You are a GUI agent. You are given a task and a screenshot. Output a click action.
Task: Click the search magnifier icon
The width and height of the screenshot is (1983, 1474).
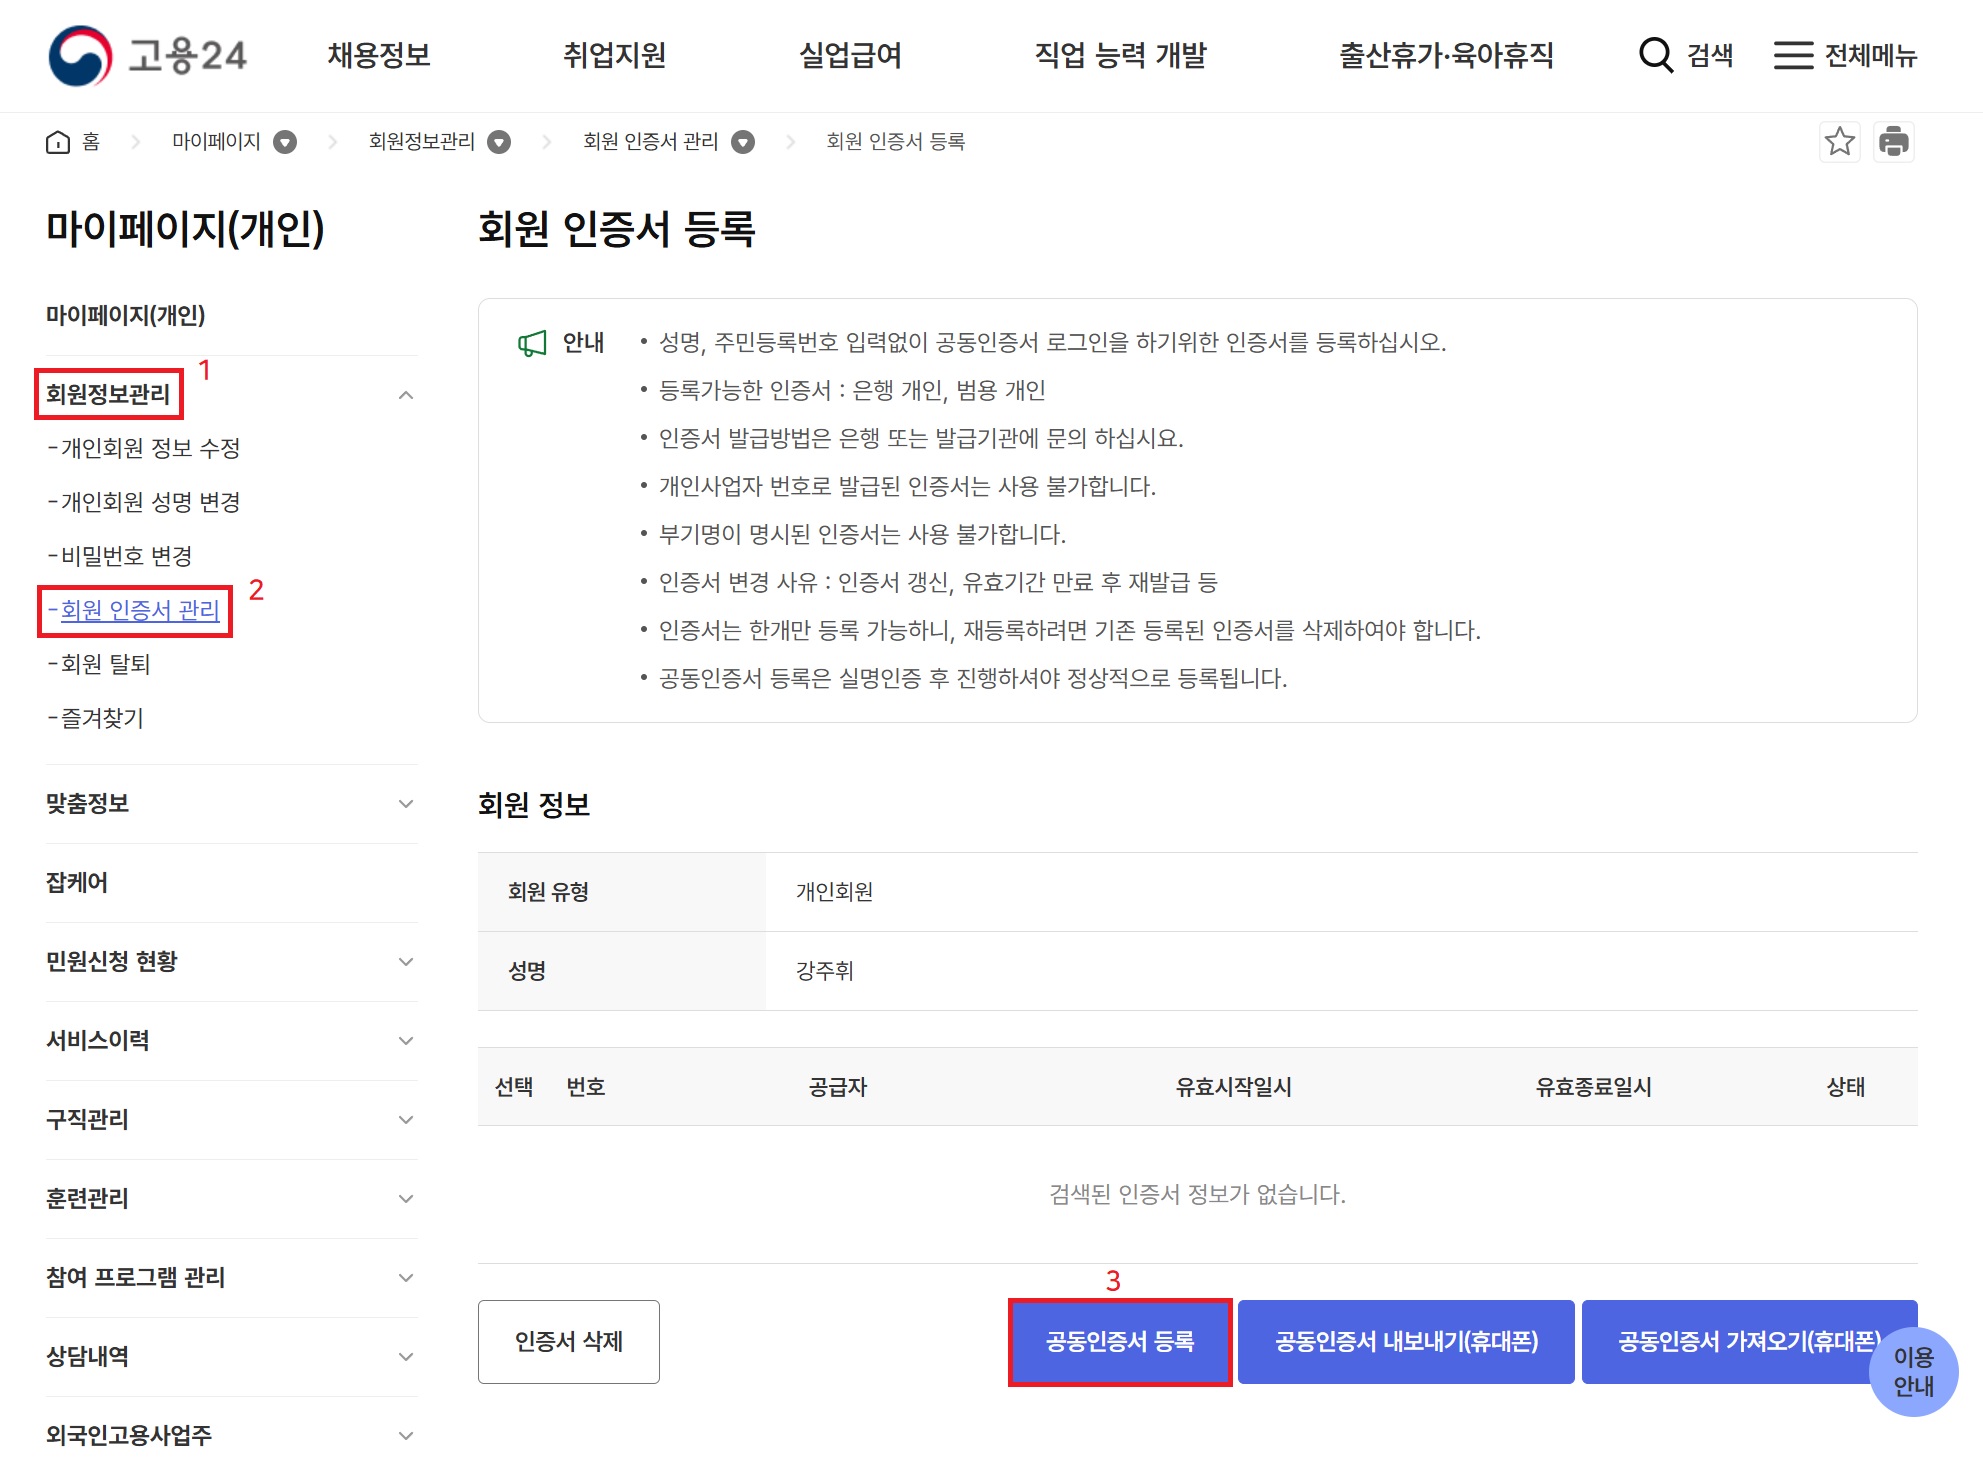point(1655,55)
